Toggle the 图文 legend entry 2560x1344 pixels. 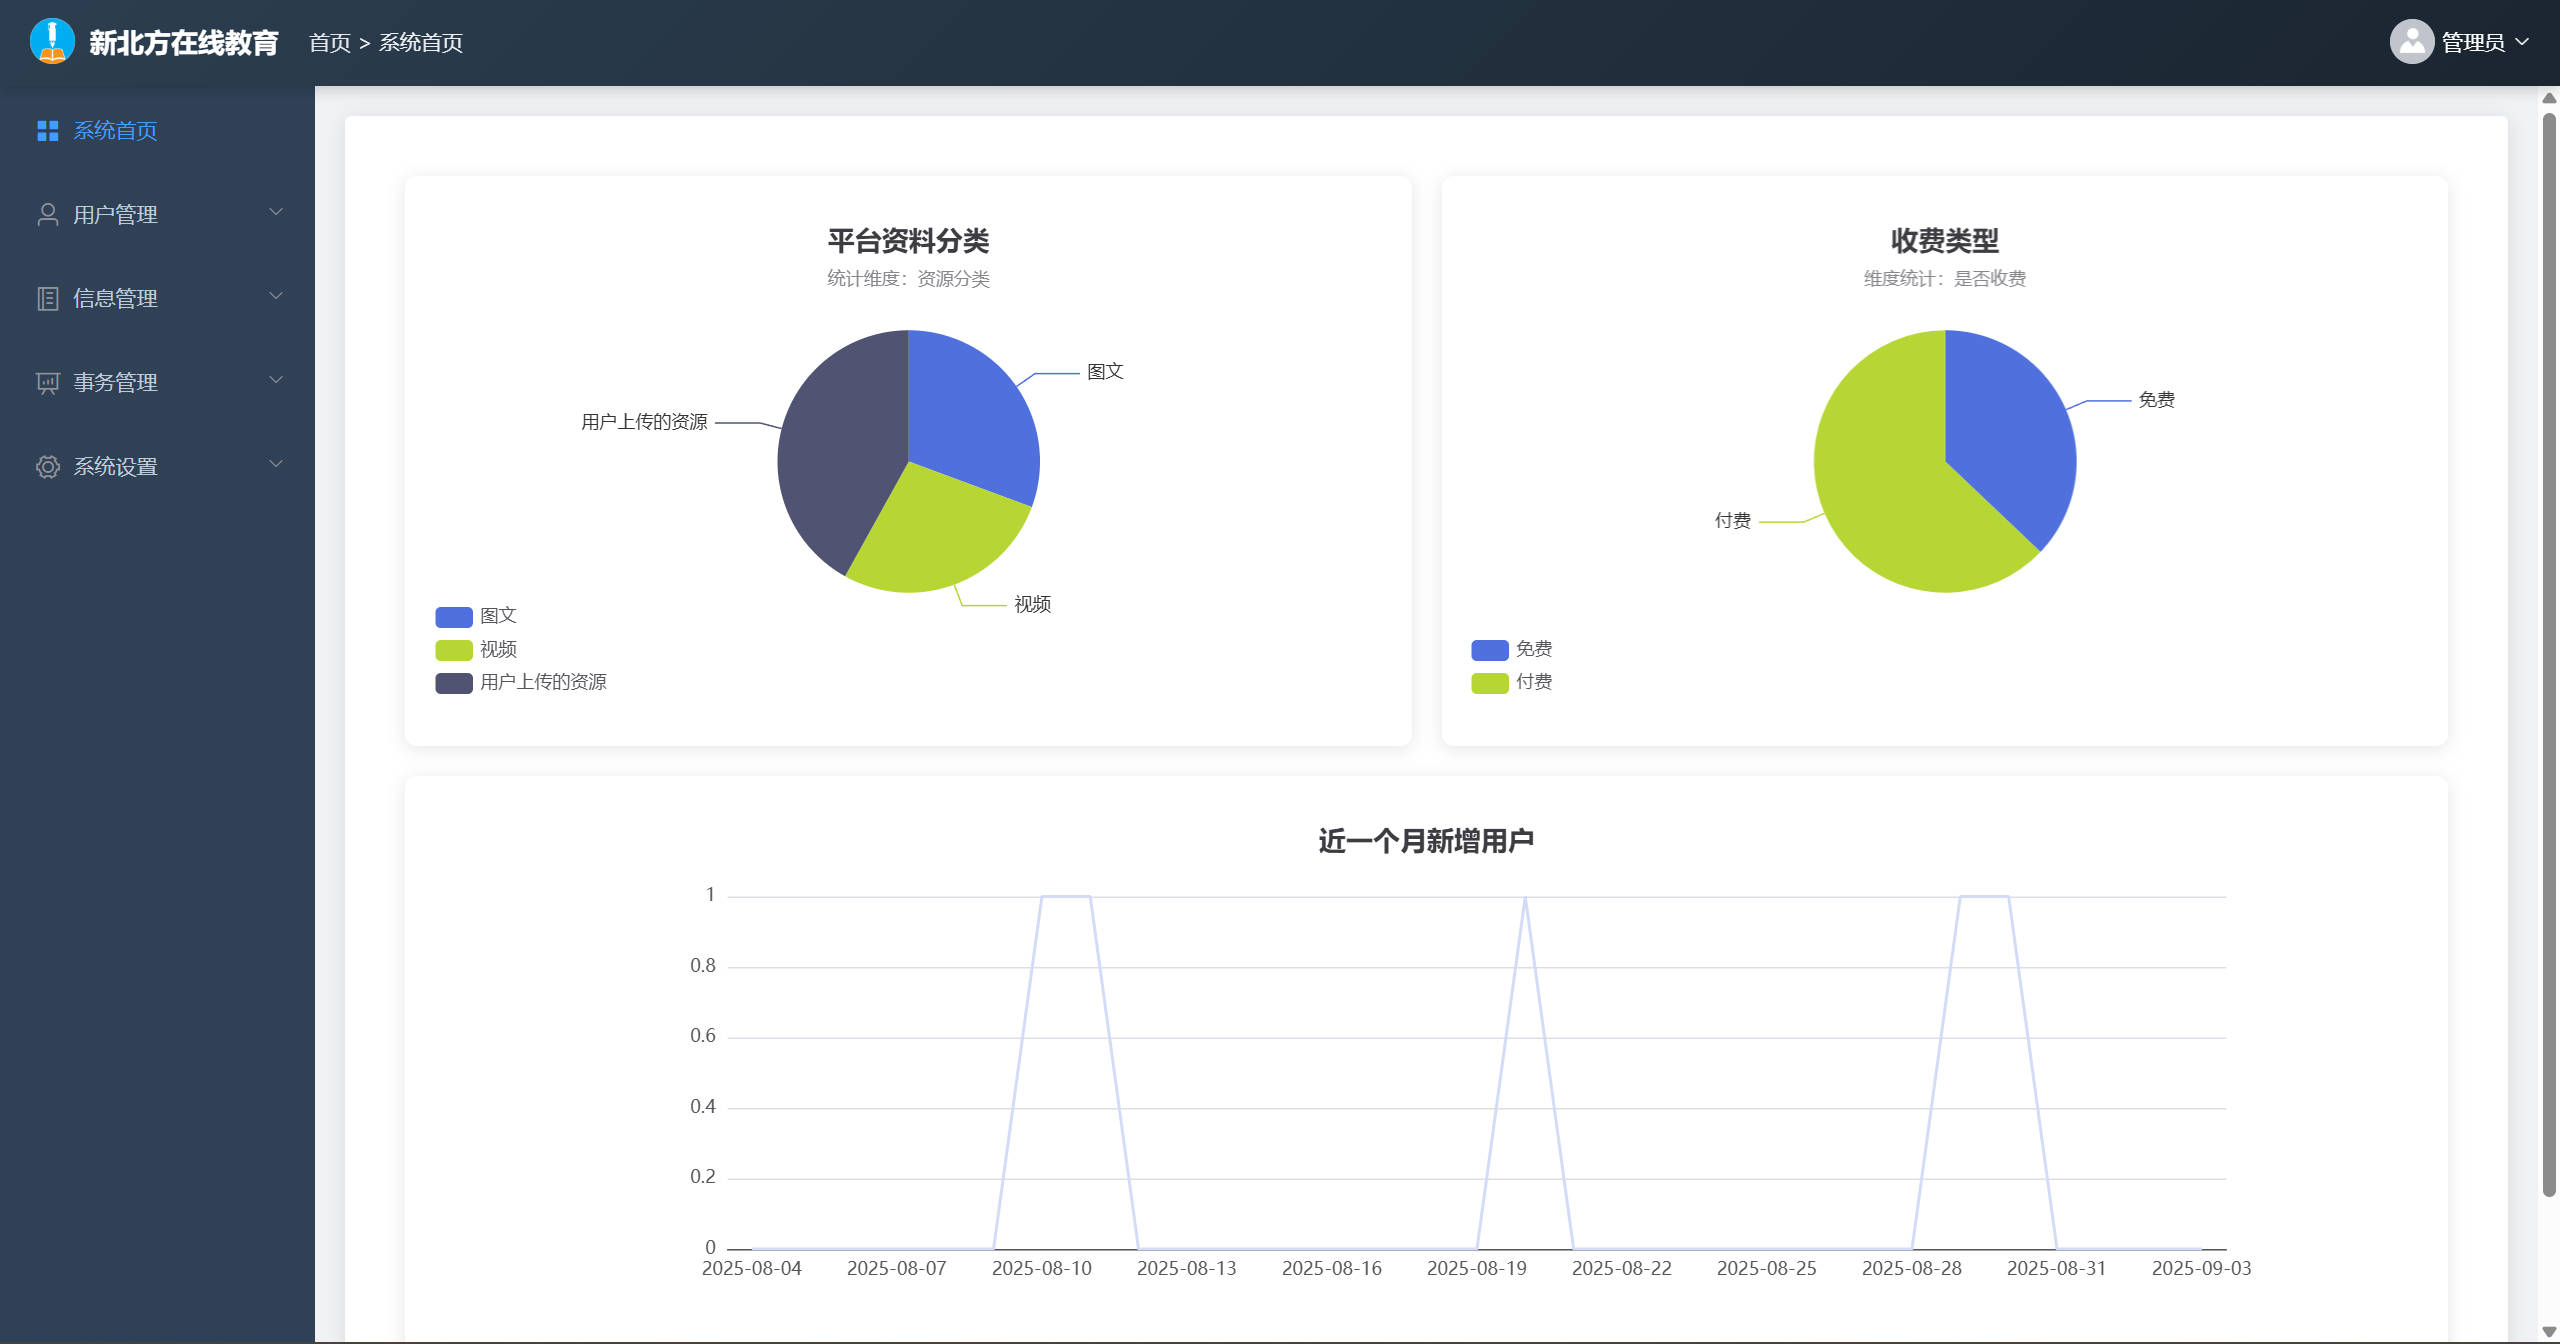[x=476, y=616]
